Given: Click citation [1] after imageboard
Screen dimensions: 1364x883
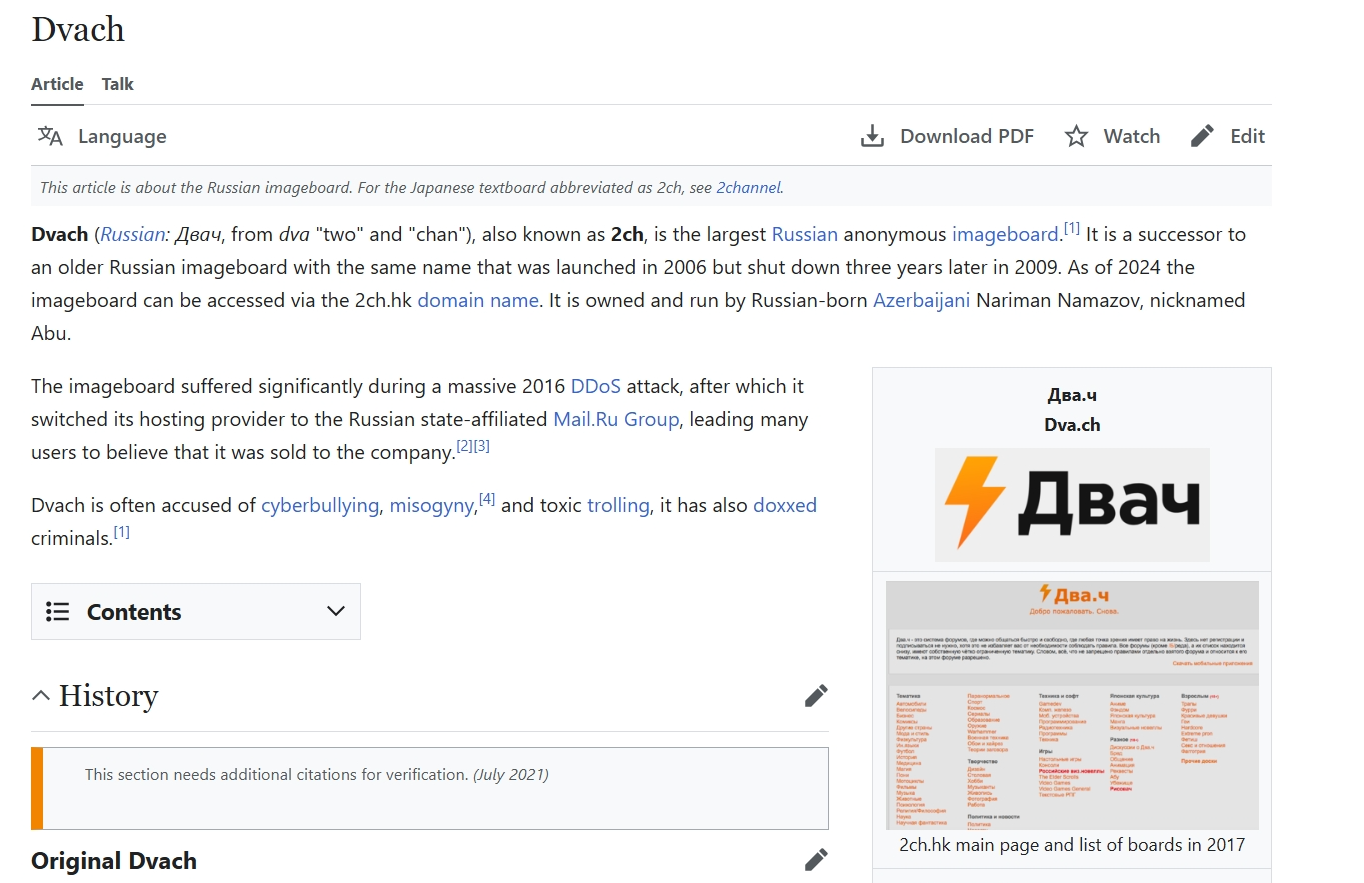Looking at the screenshot, I should pyautogui.click(x=1071, y=228).
